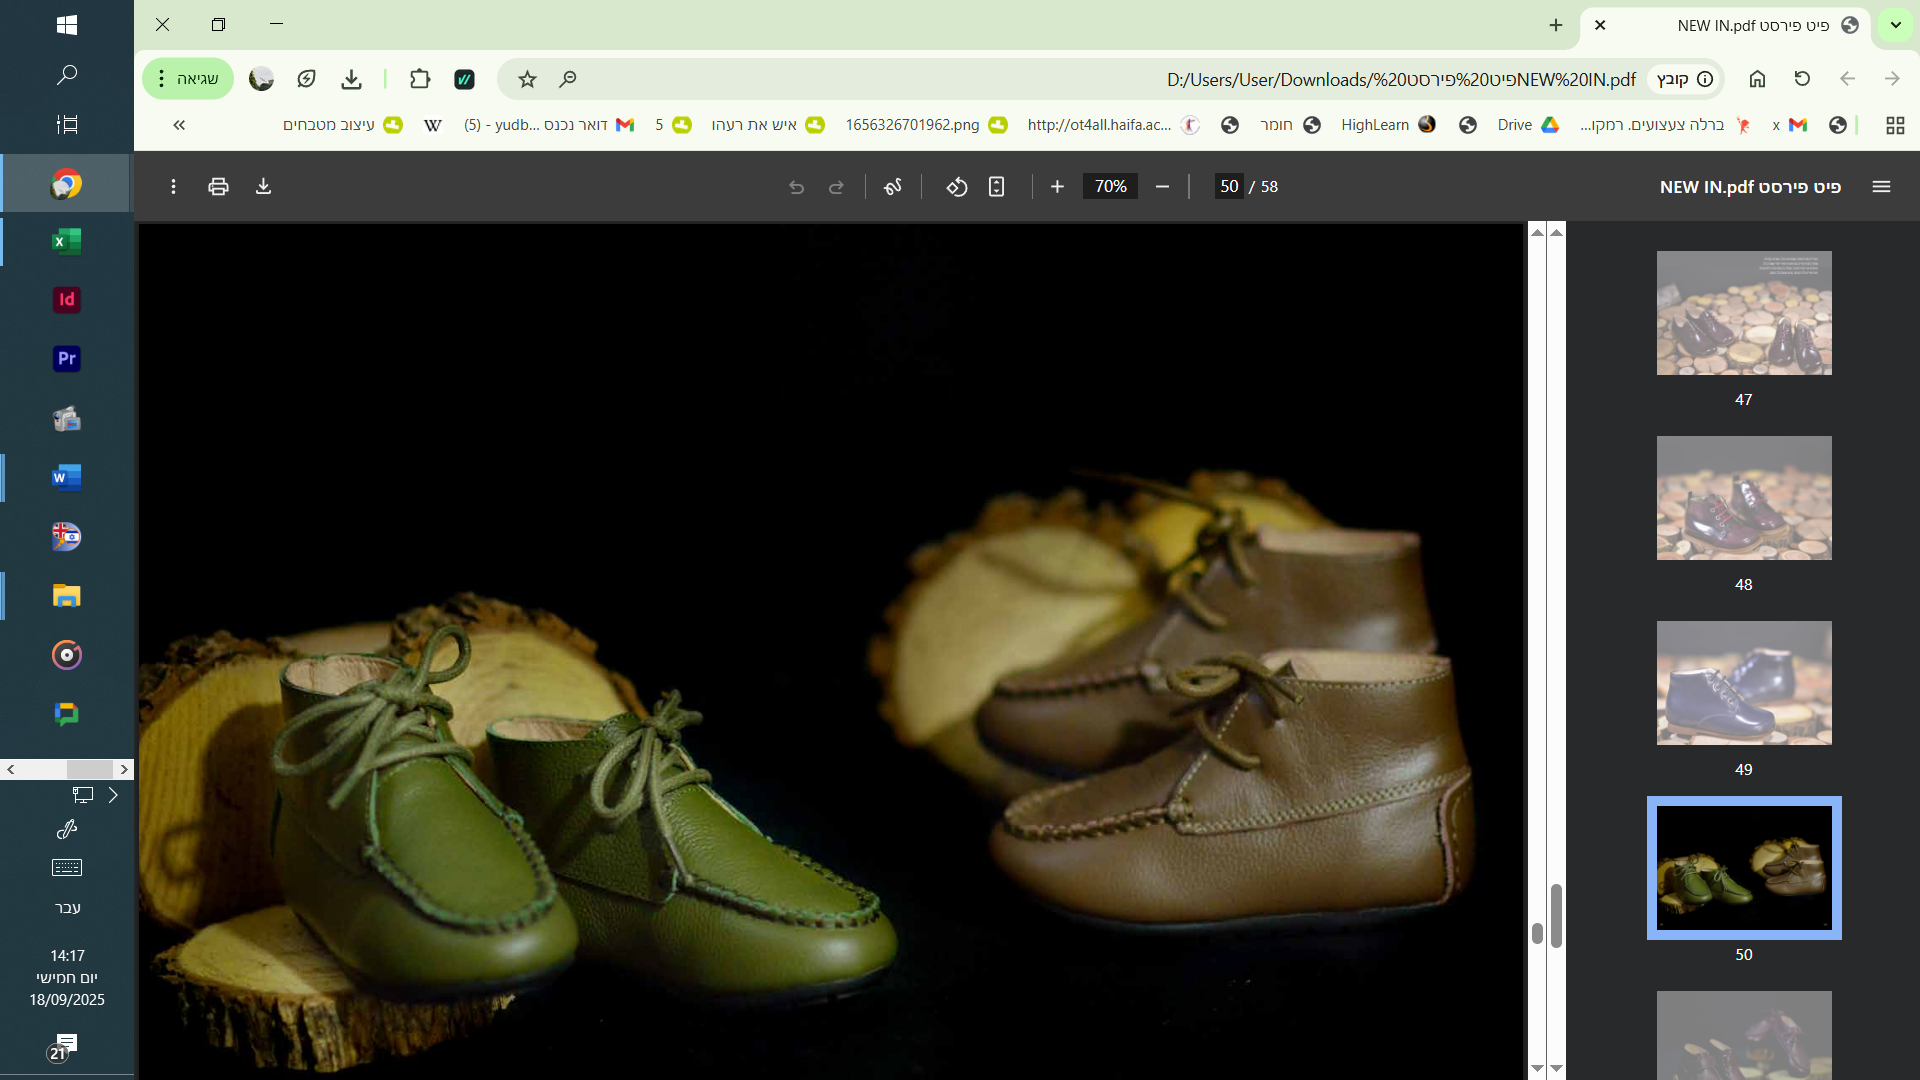Click the page number input field
This screenshot has width=1920, height=1080.
coord(1229,187)
